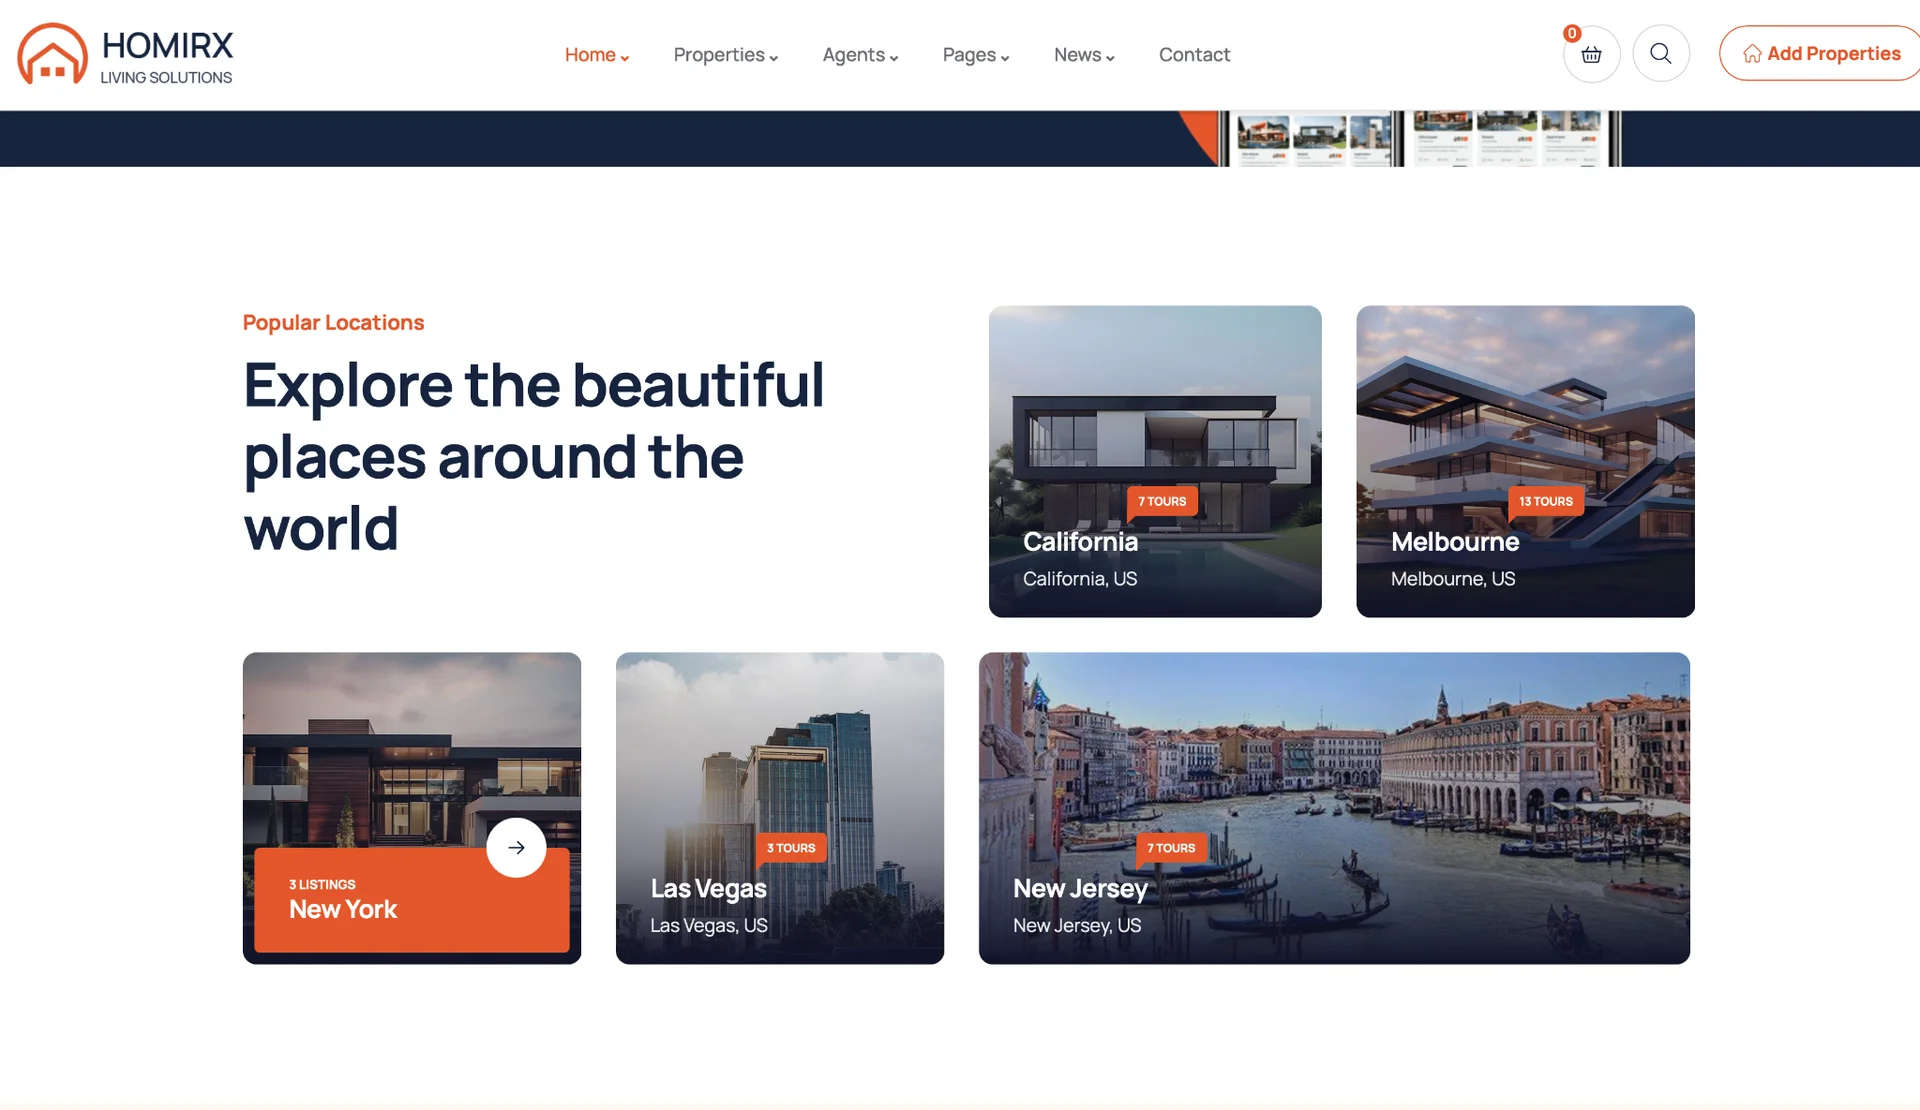The width and height of the screenshot is (1920, 1110).
Task: Click the 7 Tours badge on California
Action: click(x=1162, y=501)
